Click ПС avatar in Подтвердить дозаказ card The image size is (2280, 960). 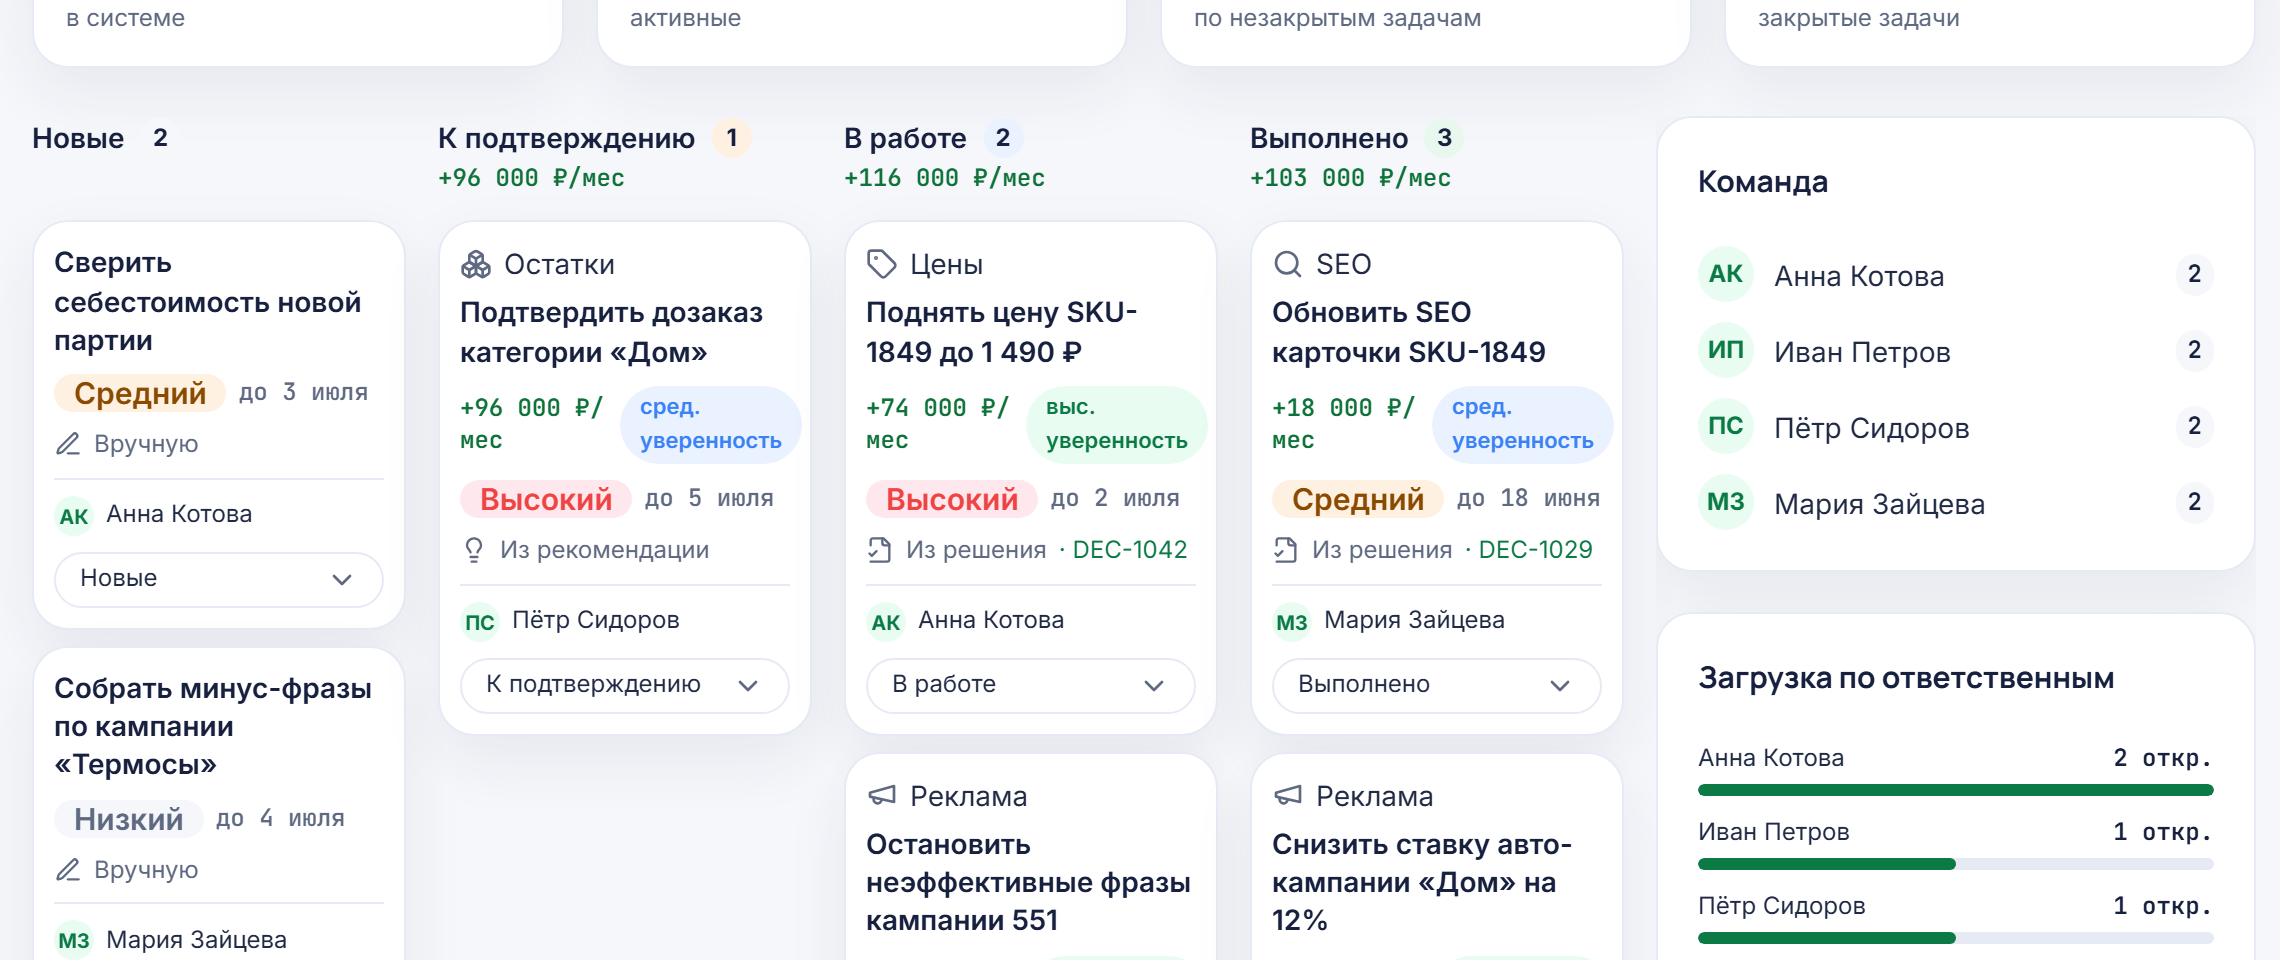tap(480, 622)
